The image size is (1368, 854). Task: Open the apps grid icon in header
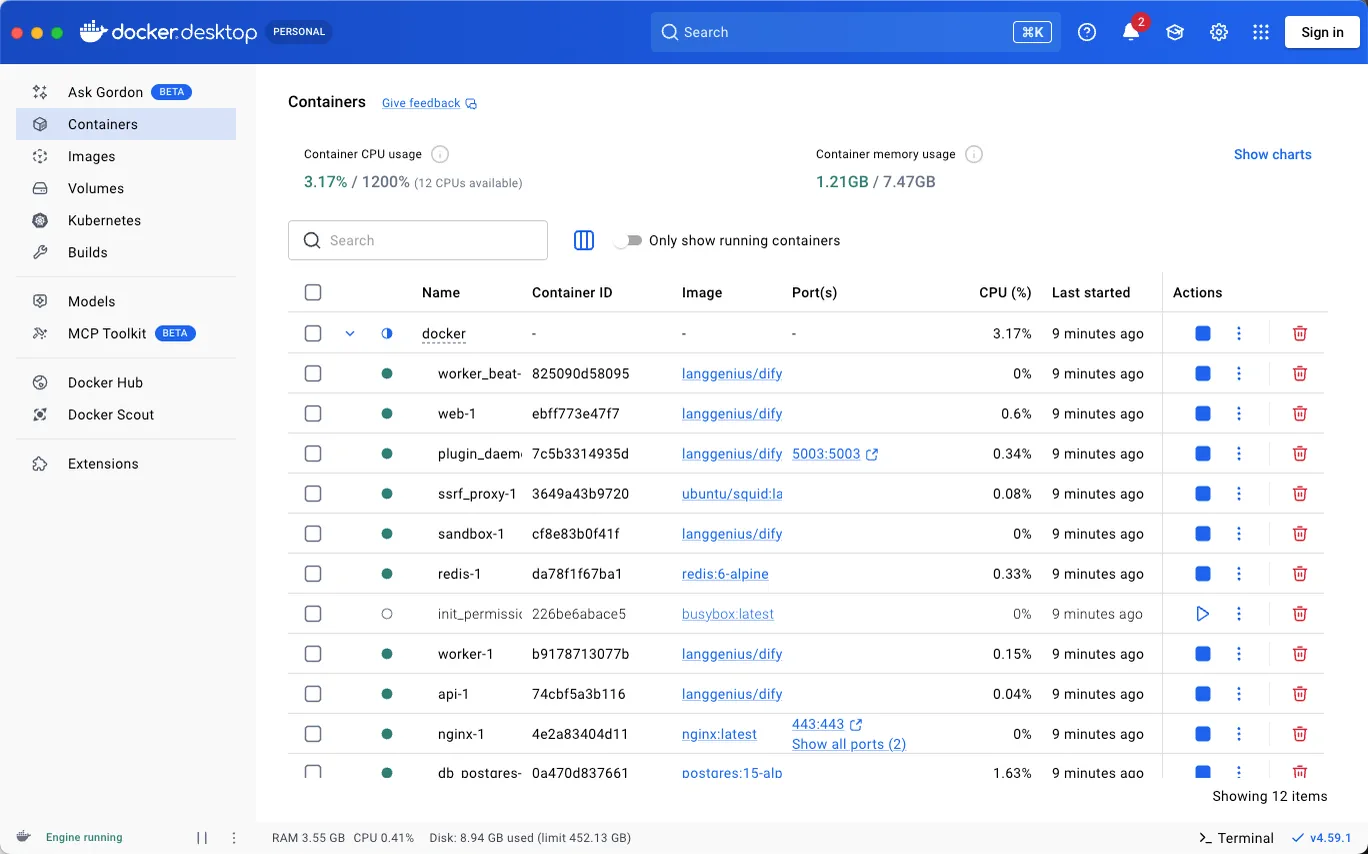1261,32
